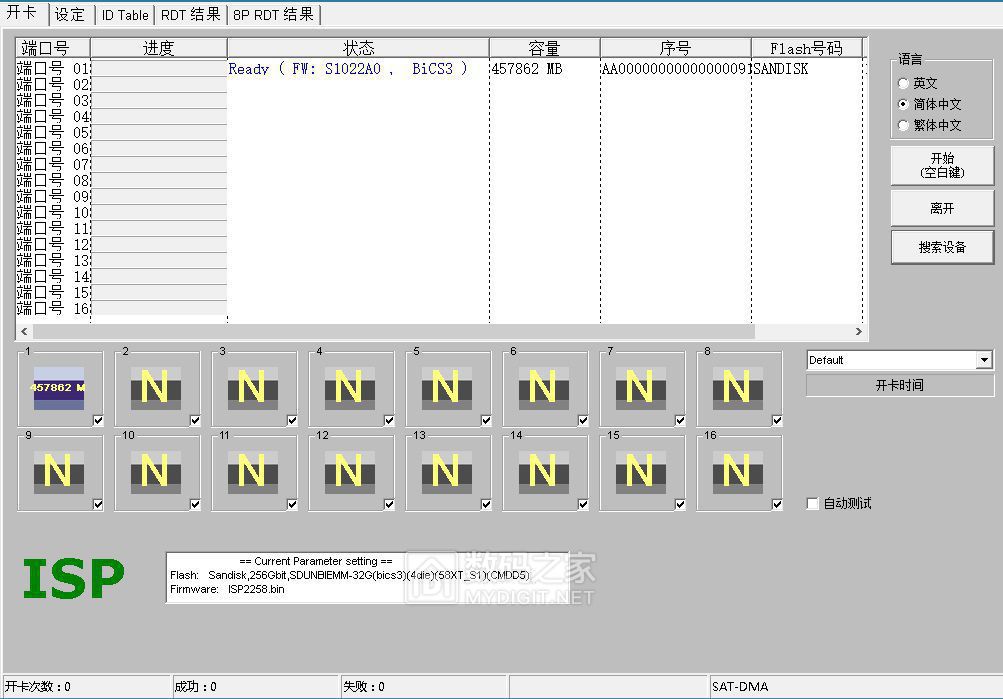Uncheck the port 4 enable checkbox
Image resolution: width=1003 pixels, height=699 pixels.
coord(389,420)
